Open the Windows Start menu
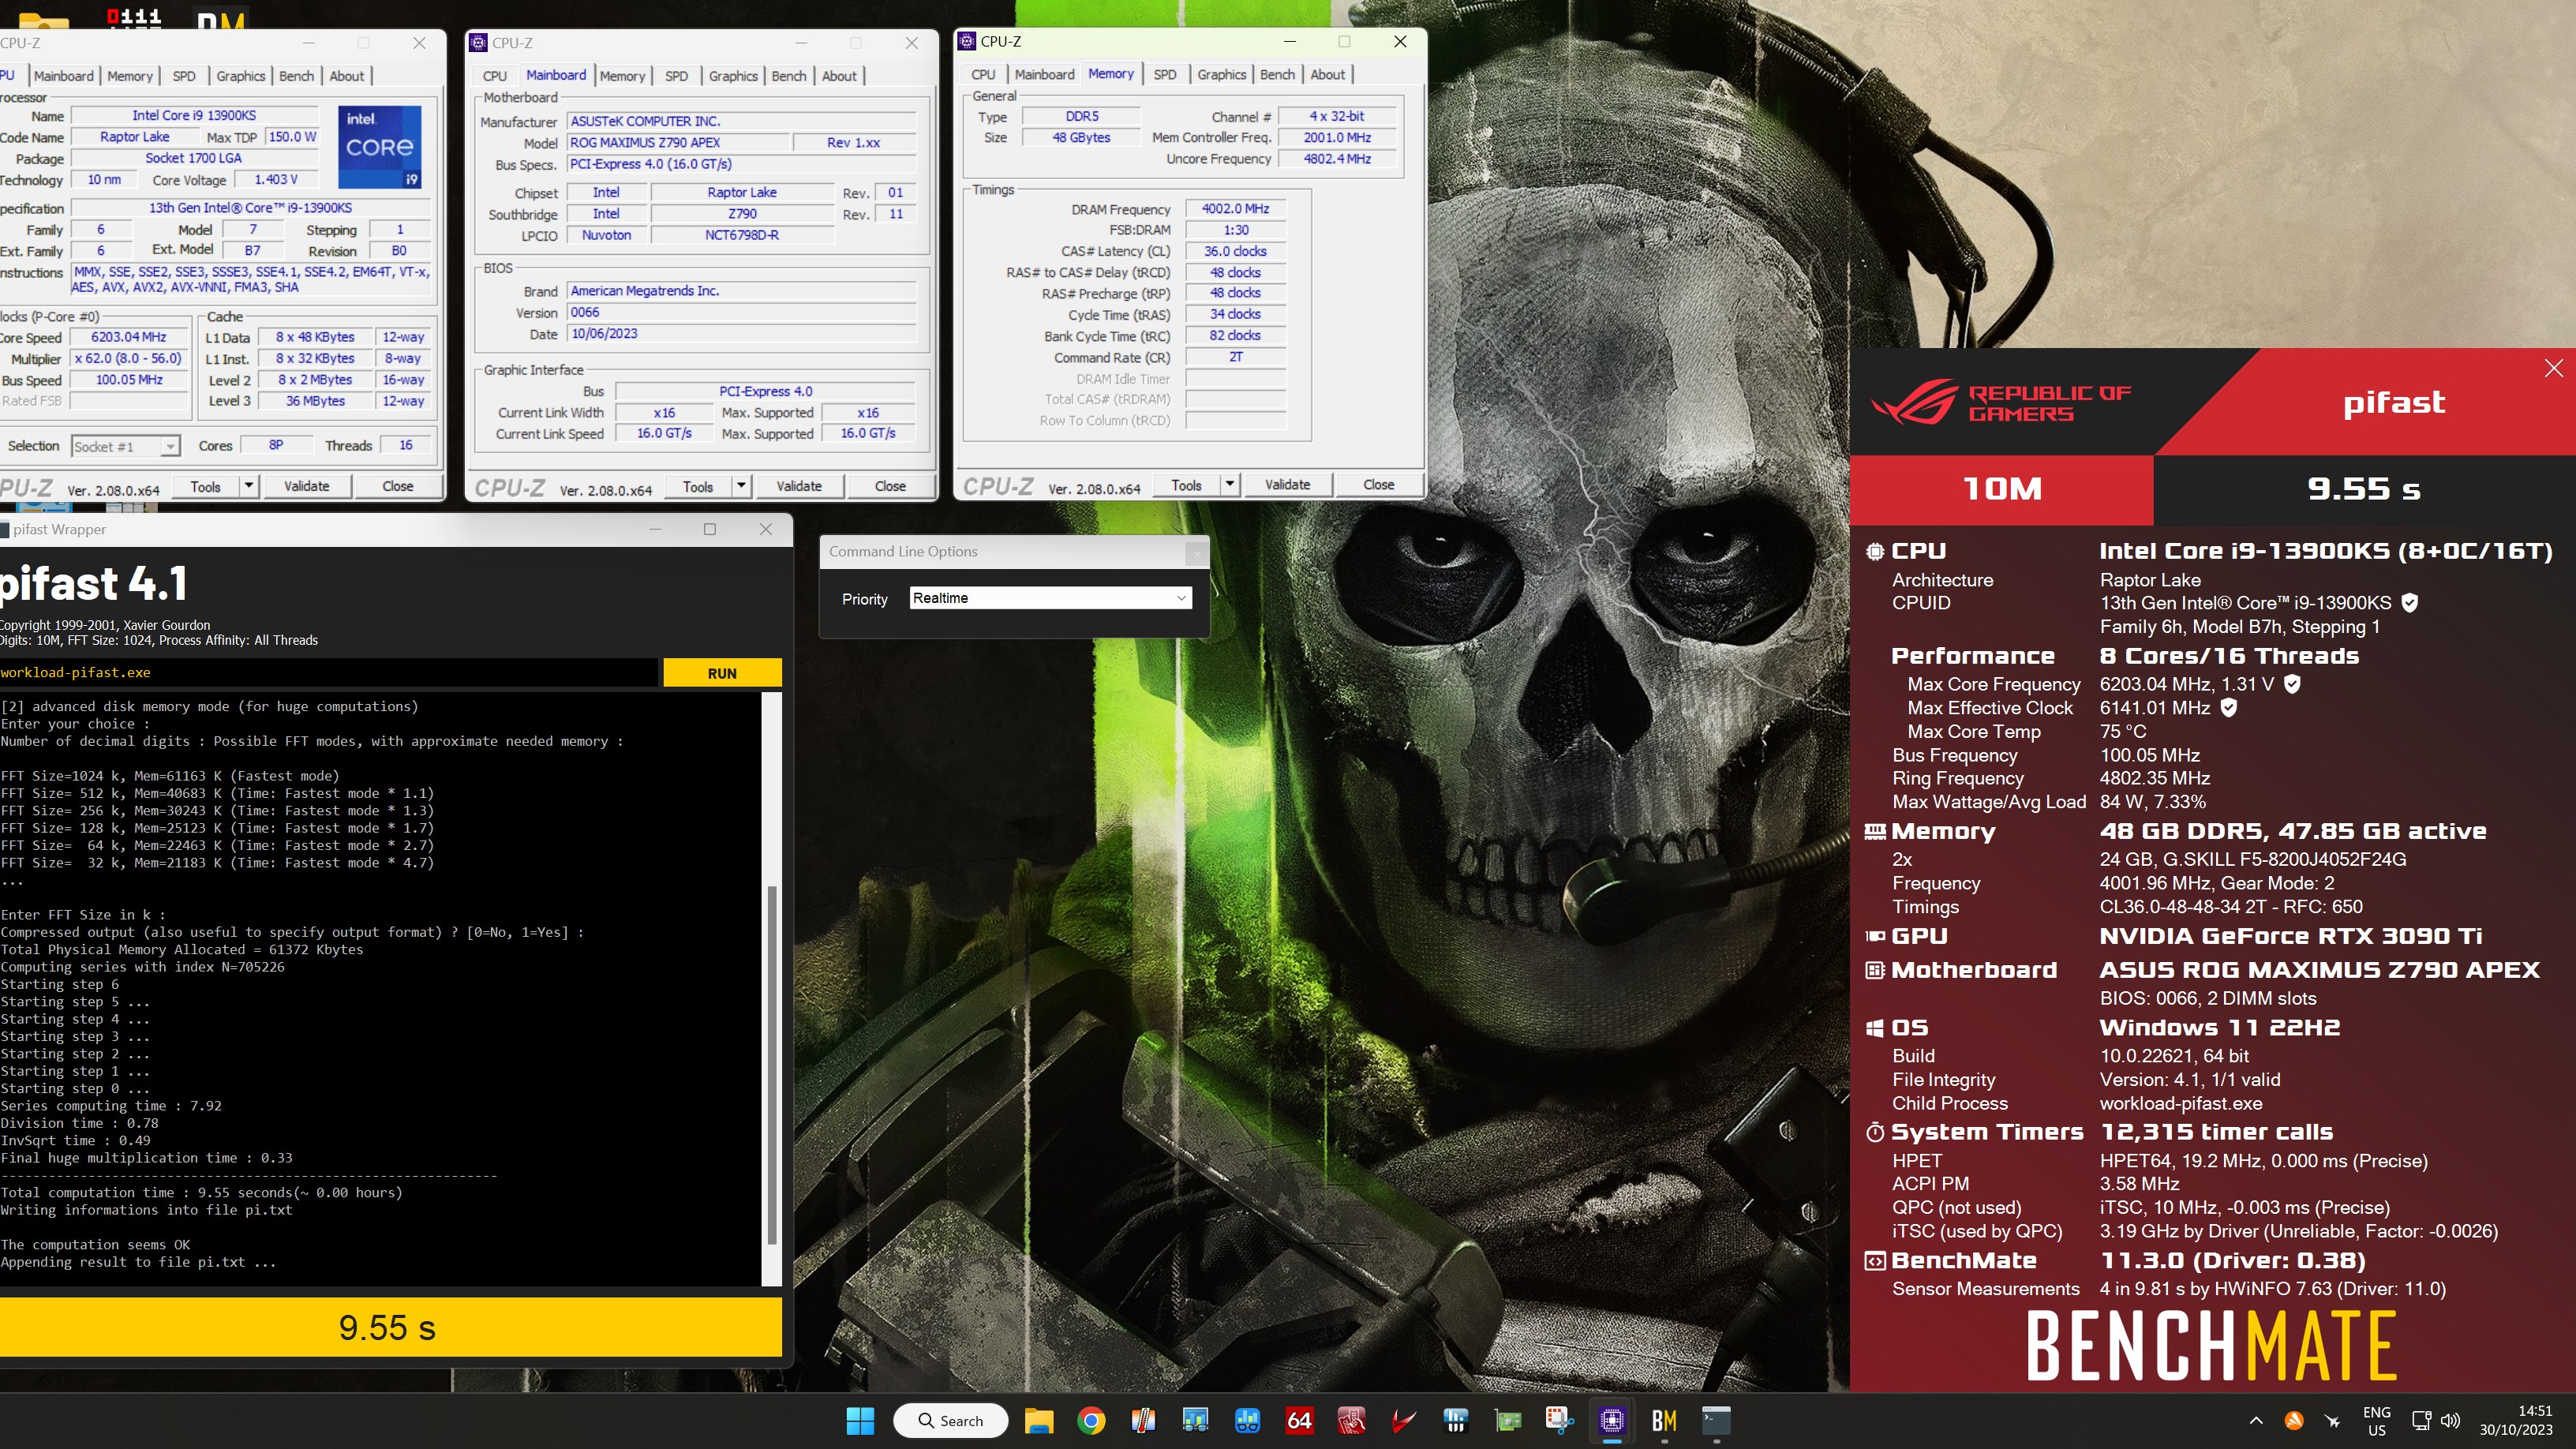 click(x=860, y=1420)
